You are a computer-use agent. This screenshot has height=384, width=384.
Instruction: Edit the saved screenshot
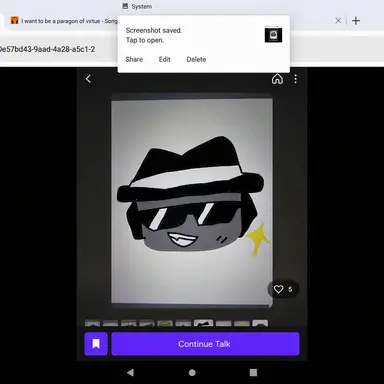click(x=165, y=59)
